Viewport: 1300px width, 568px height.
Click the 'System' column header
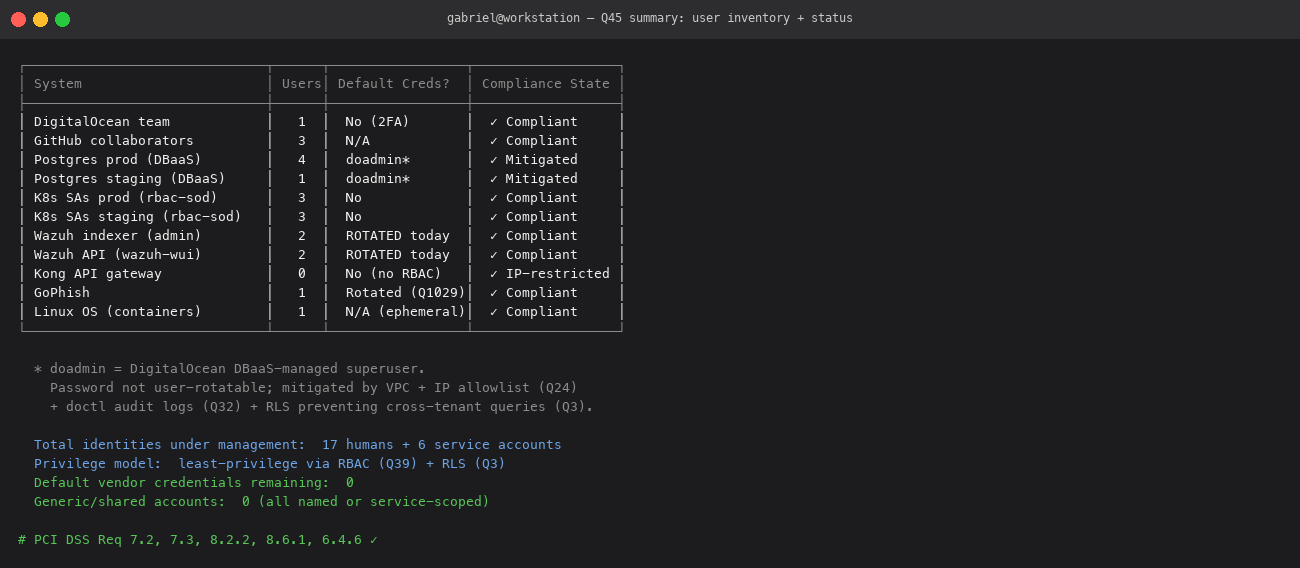tap(58, 84)
